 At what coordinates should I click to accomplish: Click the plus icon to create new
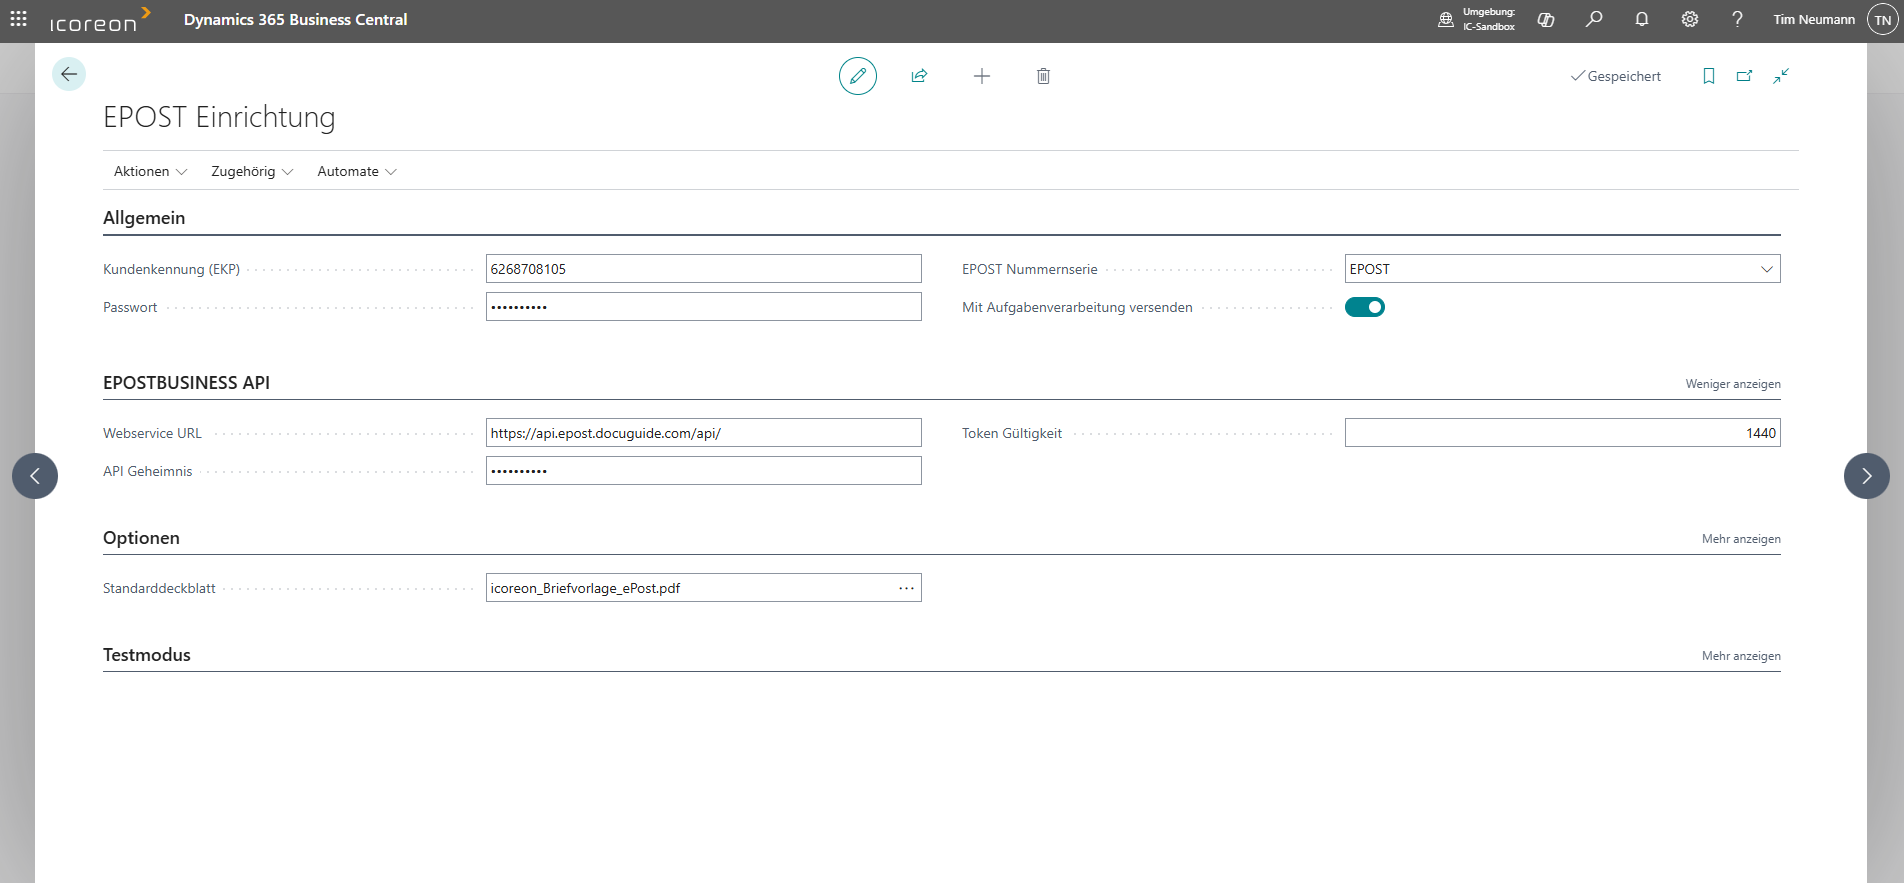982,76
